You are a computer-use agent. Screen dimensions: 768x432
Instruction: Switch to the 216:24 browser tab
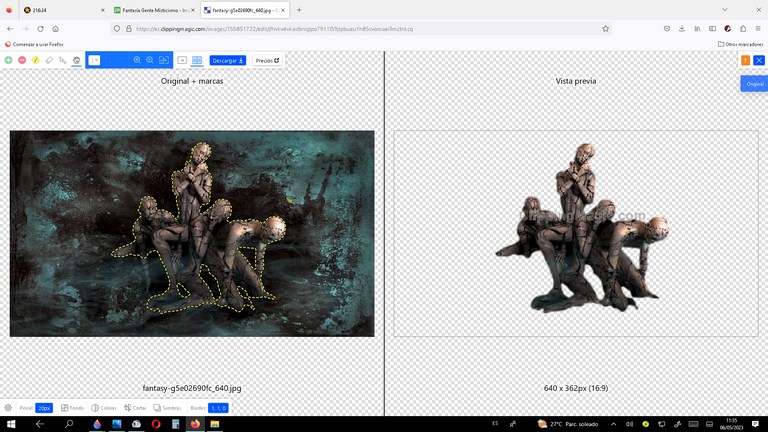click(x=64, y=10)
